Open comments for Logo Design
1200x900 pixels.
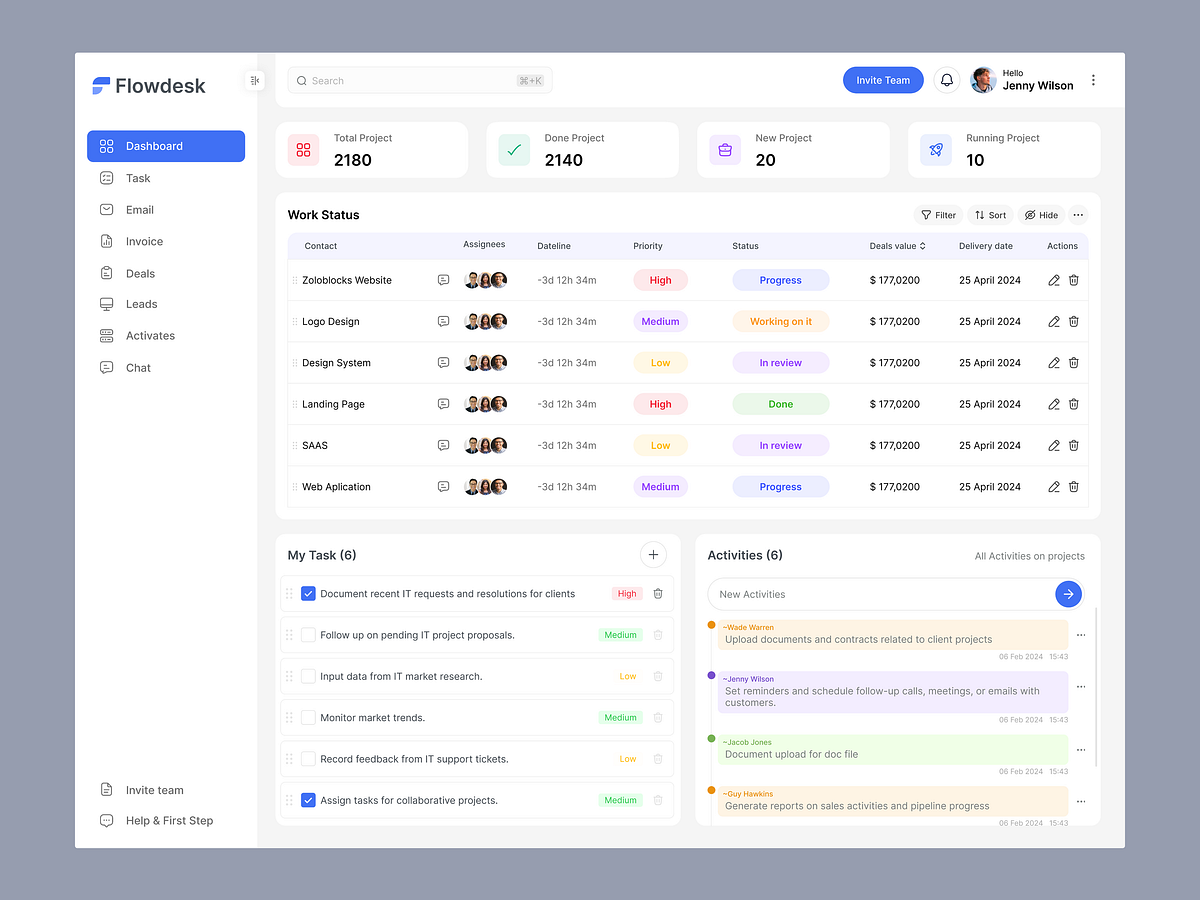(443, 322)
